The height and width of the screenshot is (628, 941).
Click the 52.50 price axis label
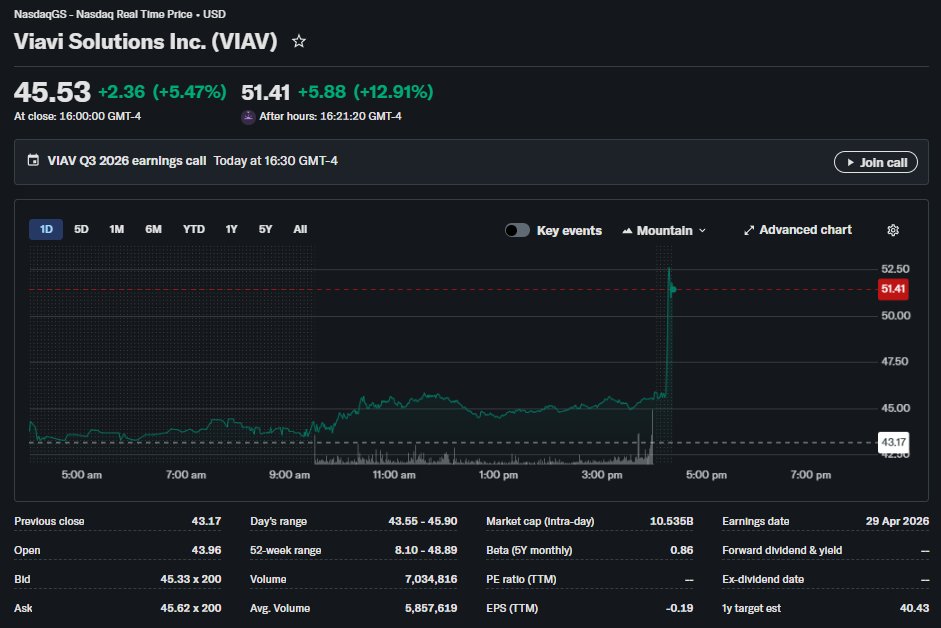pos(895,269)
